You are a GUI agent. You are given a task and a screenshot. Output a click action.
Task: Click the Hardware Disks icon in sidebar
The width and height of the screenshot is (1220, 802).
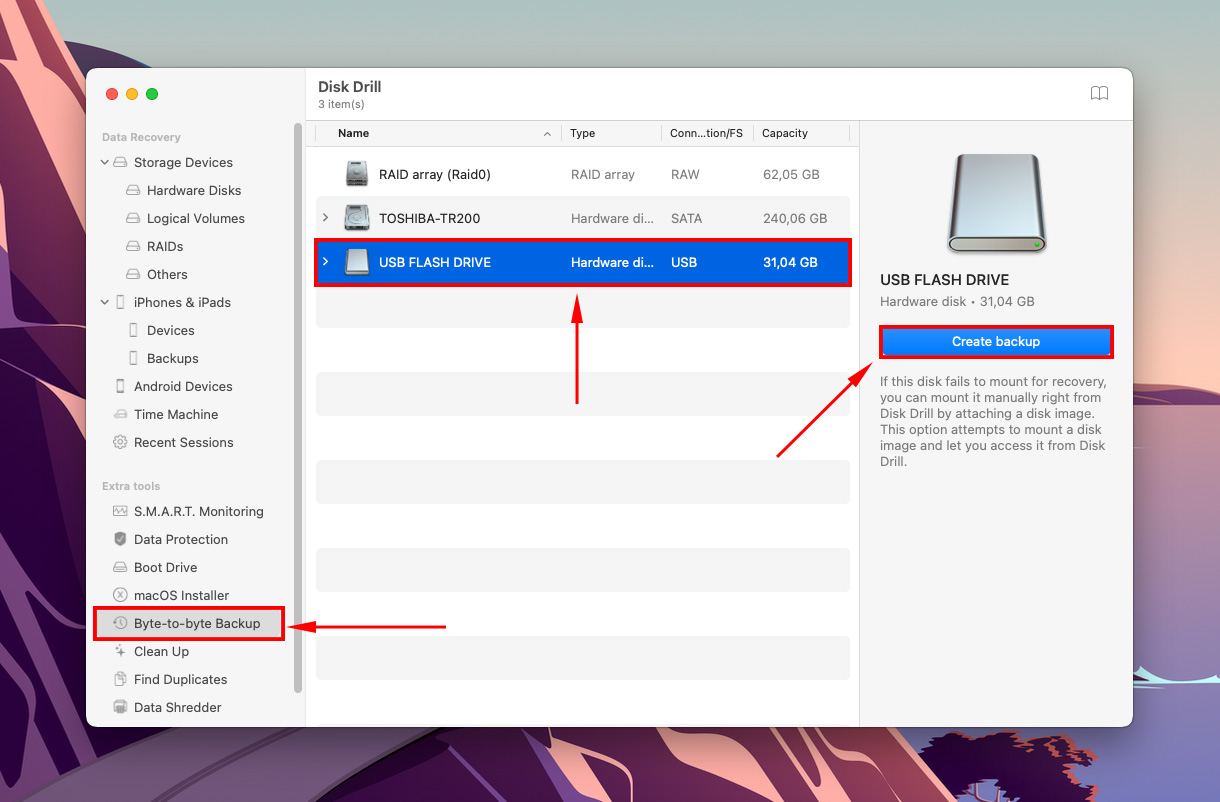(x=133, y=190)
